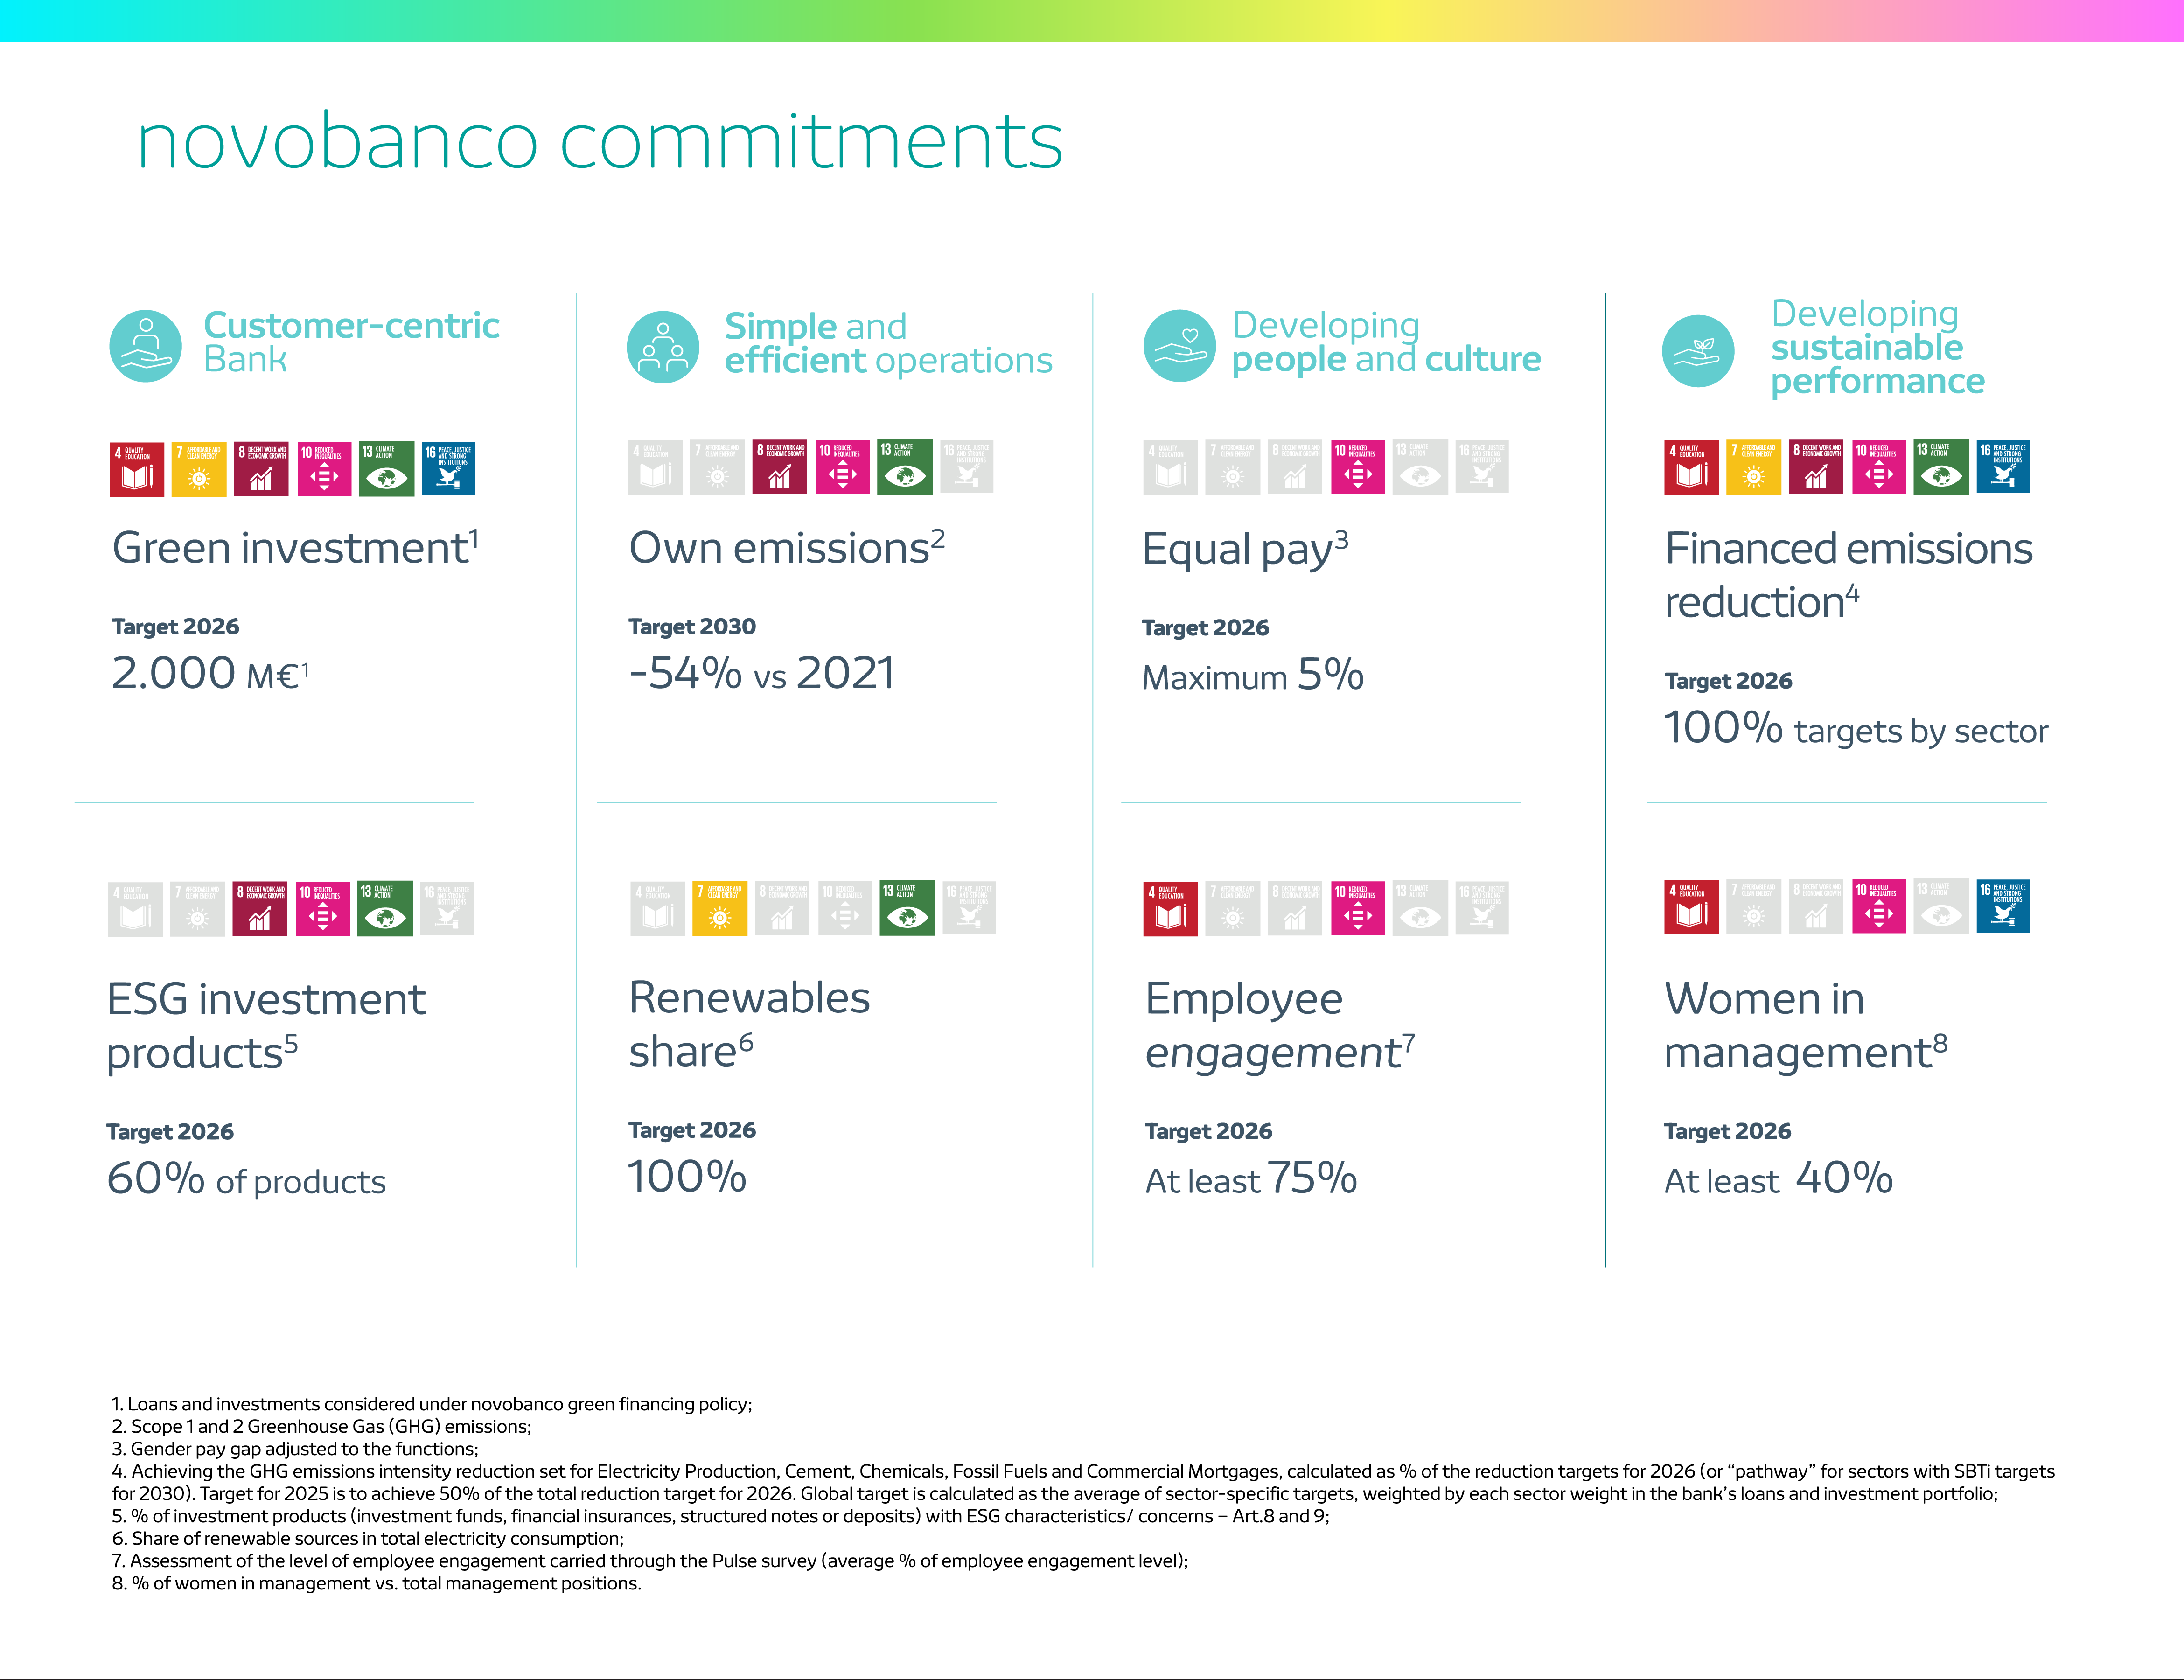Click the Developing sustainable performance plant icon
The height and width of the screenshot is (1680, 2184).
(x=1698, y=351)
